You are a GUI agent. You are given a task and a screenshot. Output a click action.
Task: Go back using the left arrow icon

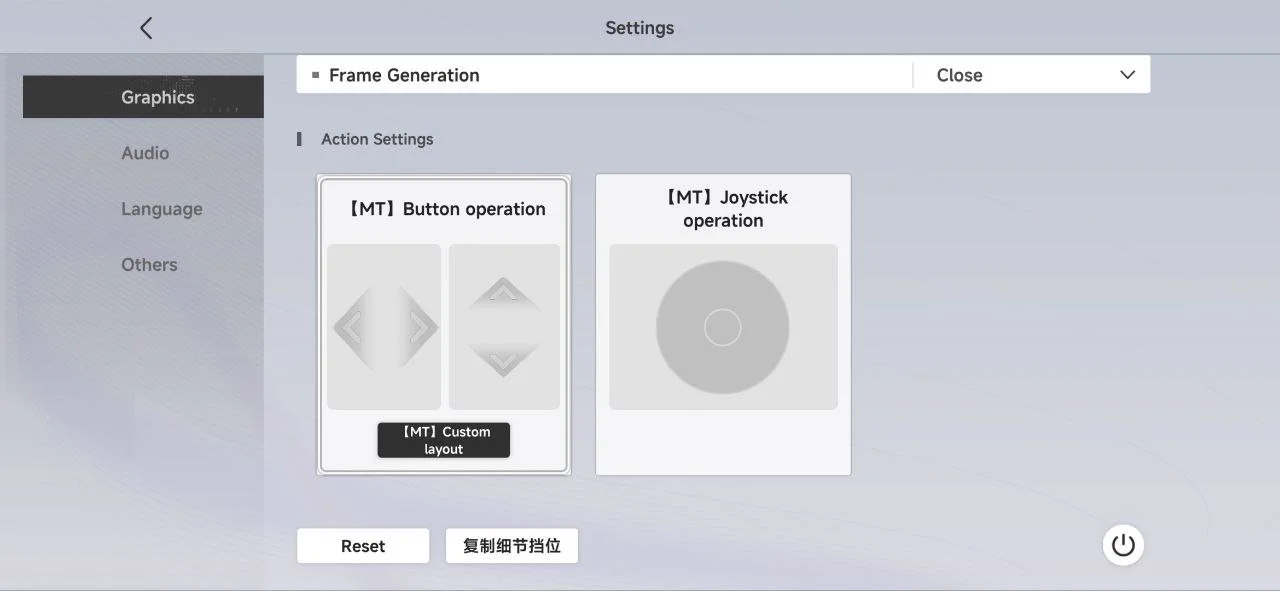[146, 28]
